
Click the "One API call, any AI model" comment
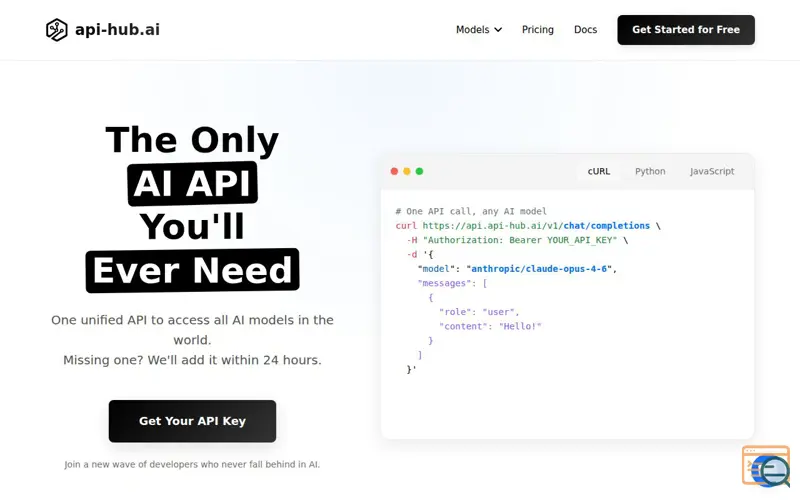click(471, 211)
